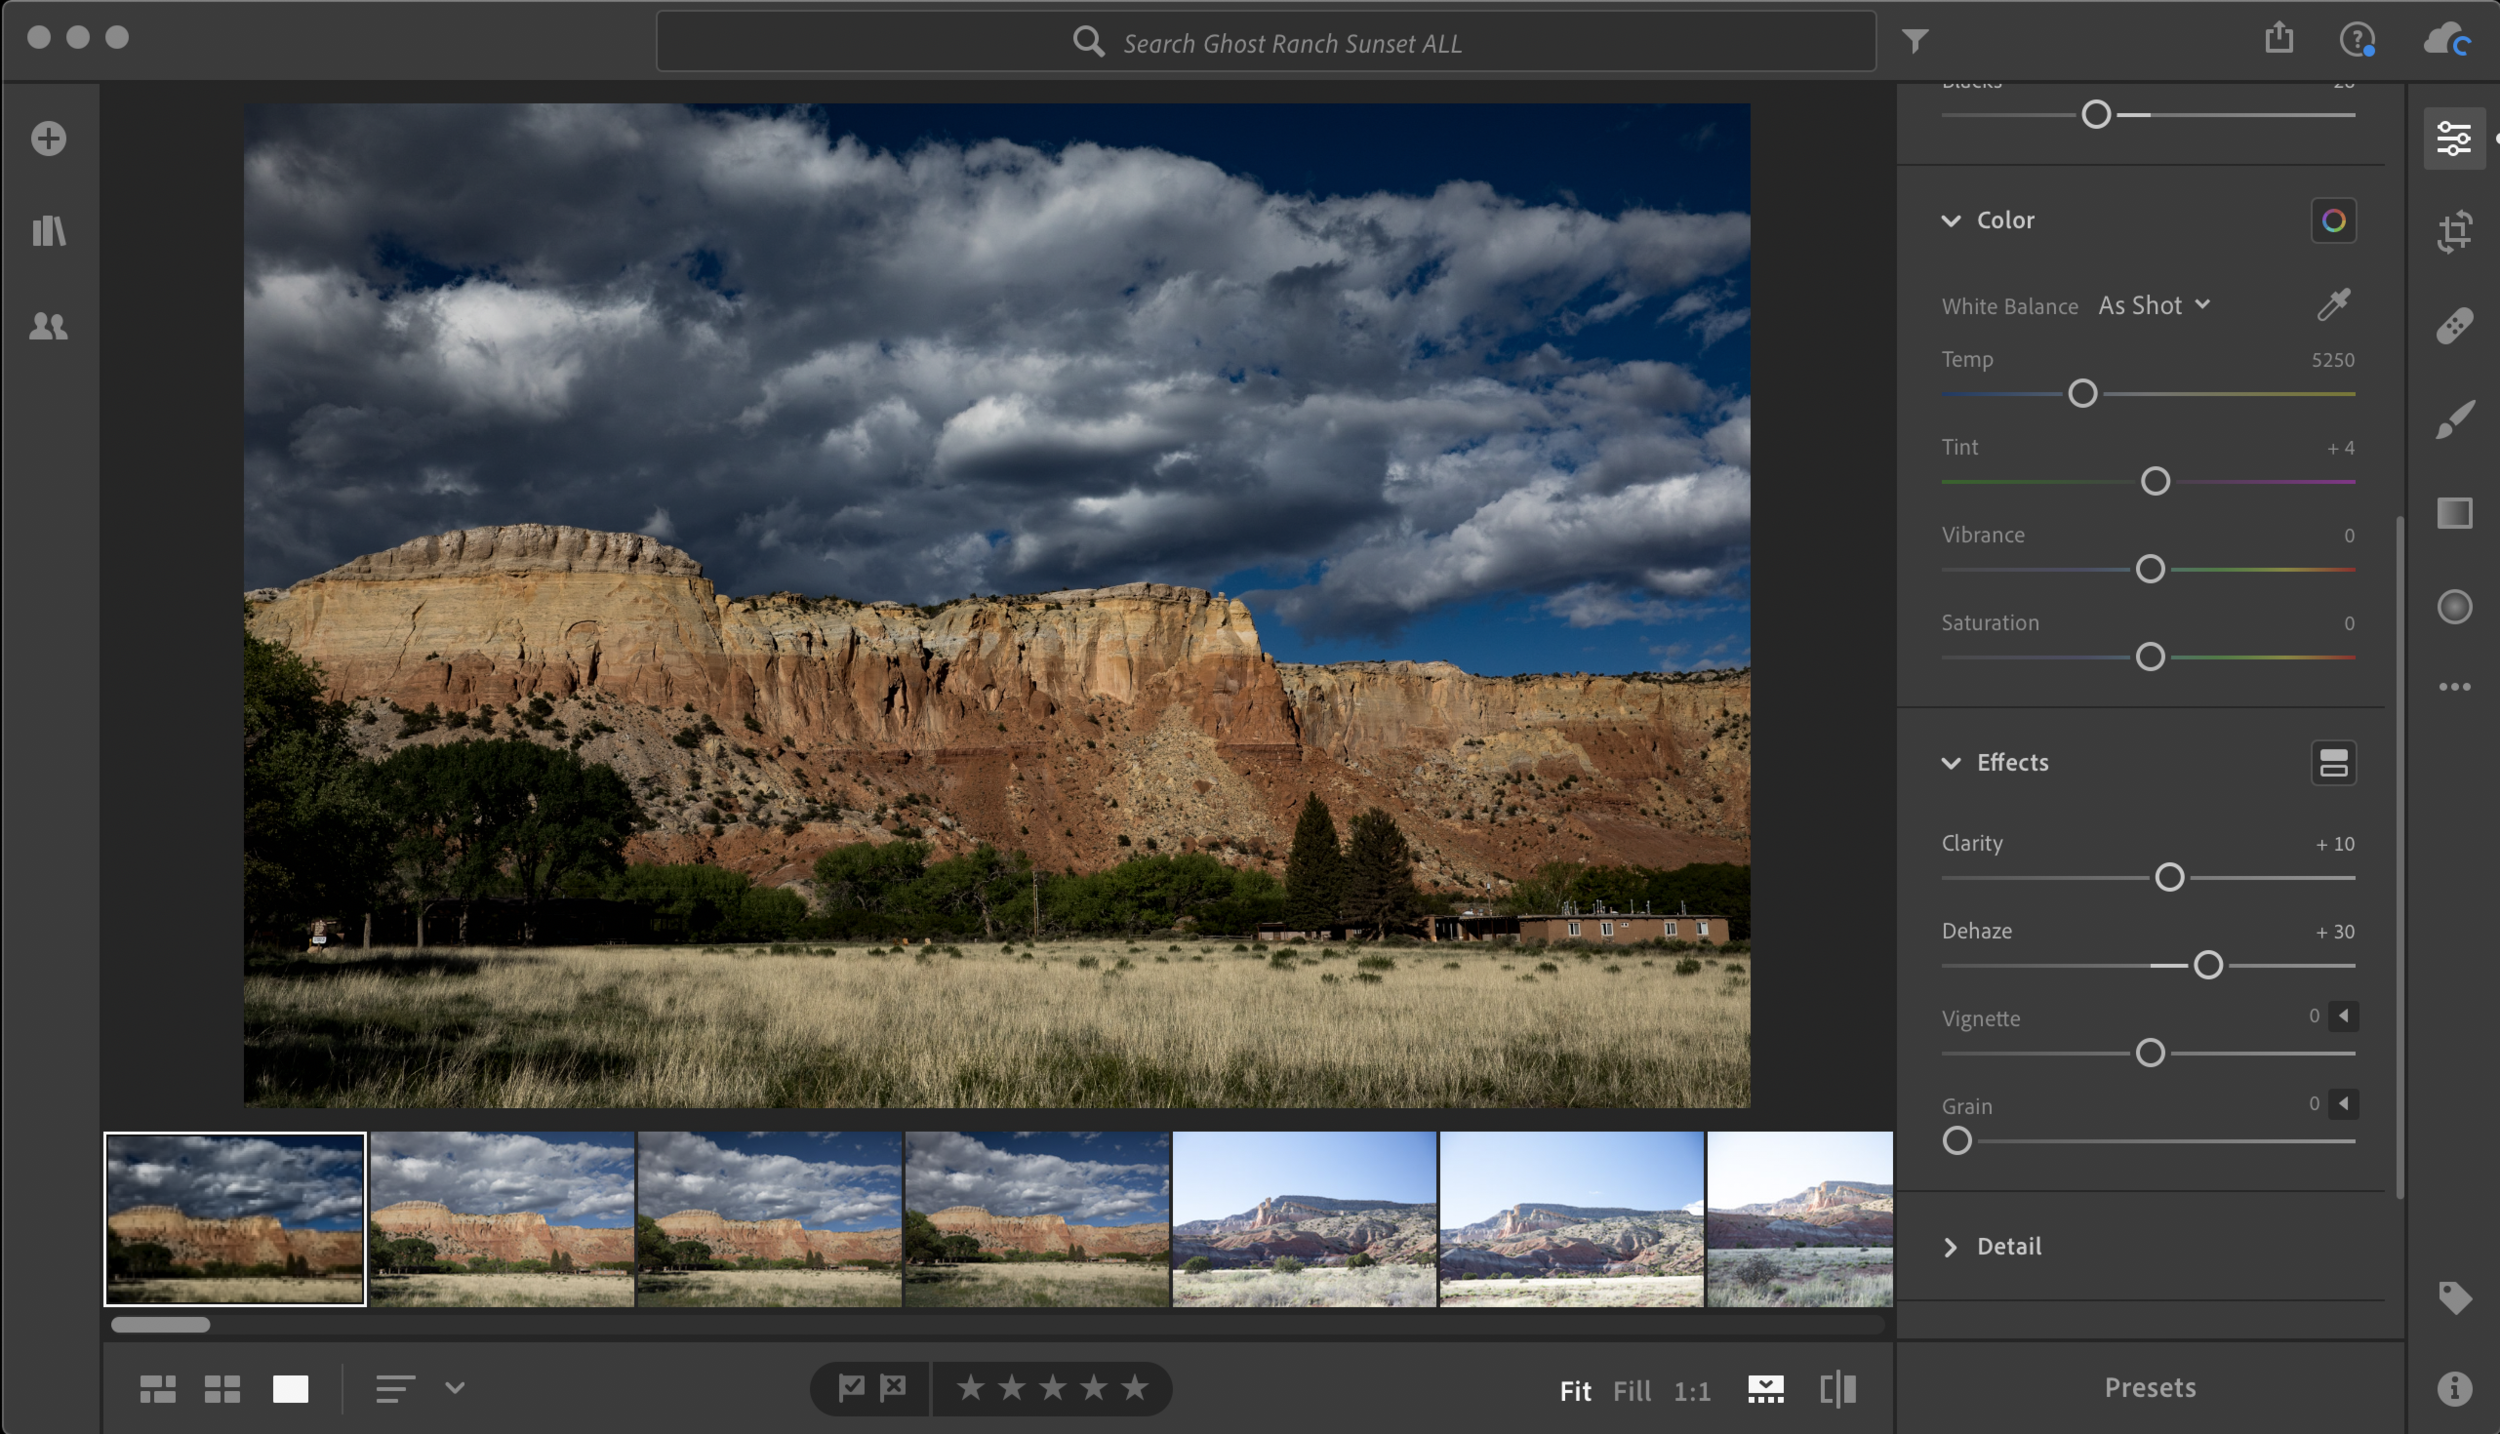Open the My Photos library icon

[x=48, y=231]
